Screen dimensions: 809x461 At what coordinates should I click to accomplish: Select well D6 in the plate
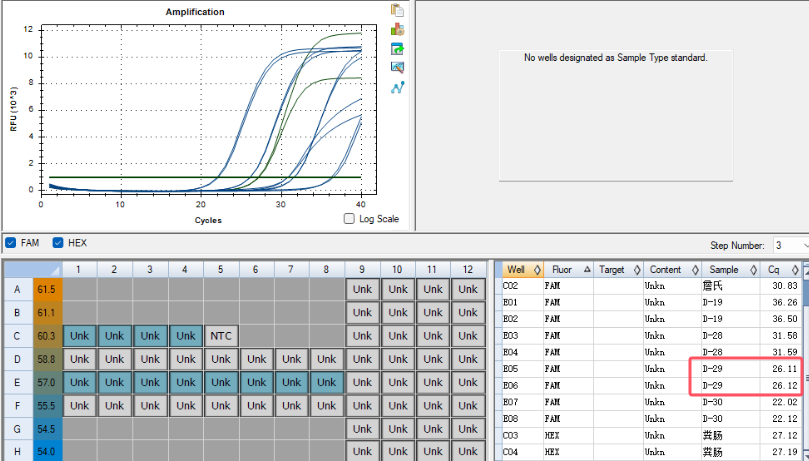tap(256, 359)
